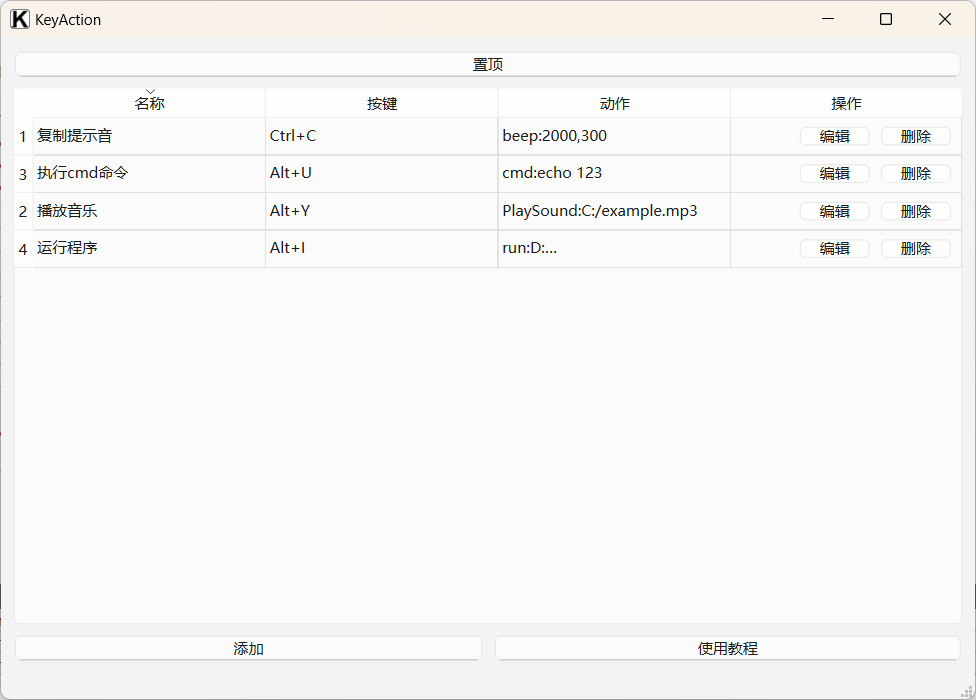Click the 置顶 pin-to-top button
Screen dimensions: 976x700
tap(487, 65)
